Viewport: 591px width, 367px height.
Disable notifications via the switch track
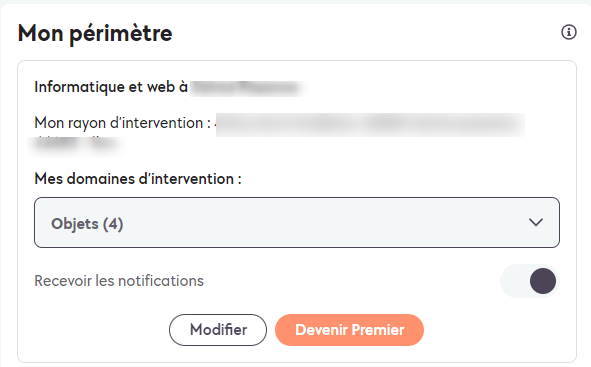[530, 281]
